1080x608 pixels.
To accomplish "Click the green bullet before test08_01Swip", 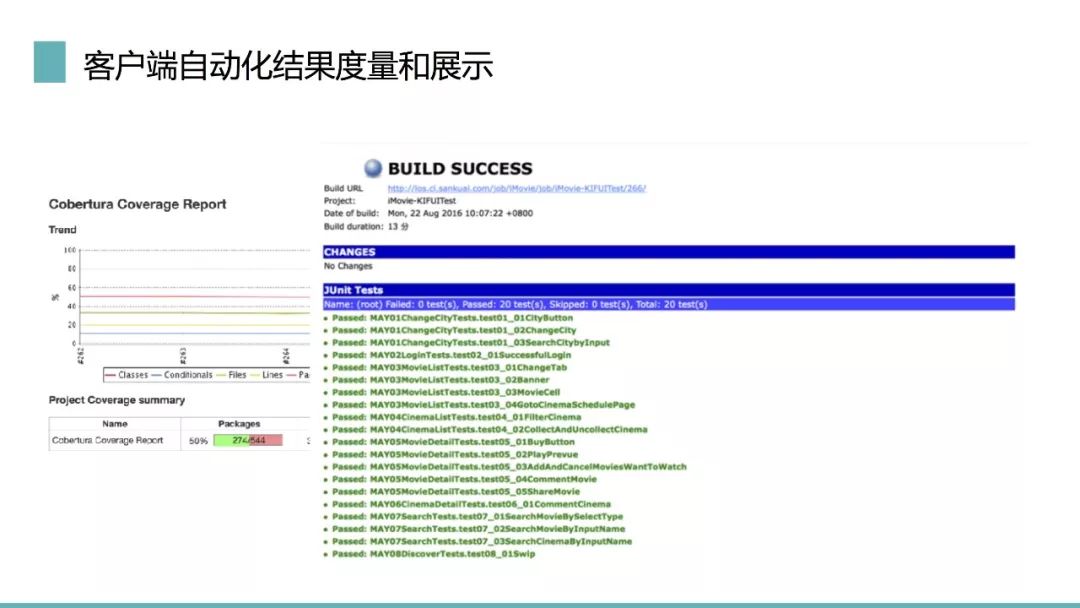I will point(327,554).
